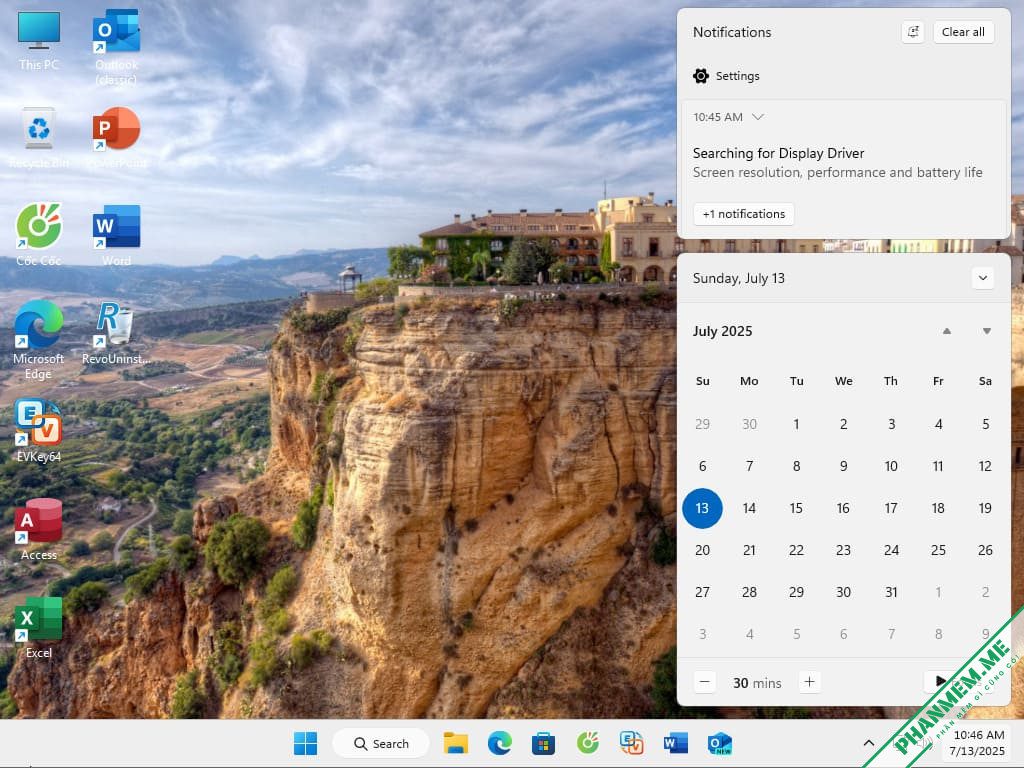This screenshot has height=768, width=1024.
Task: Click the taskbar Search box
Action: [381, 743]
